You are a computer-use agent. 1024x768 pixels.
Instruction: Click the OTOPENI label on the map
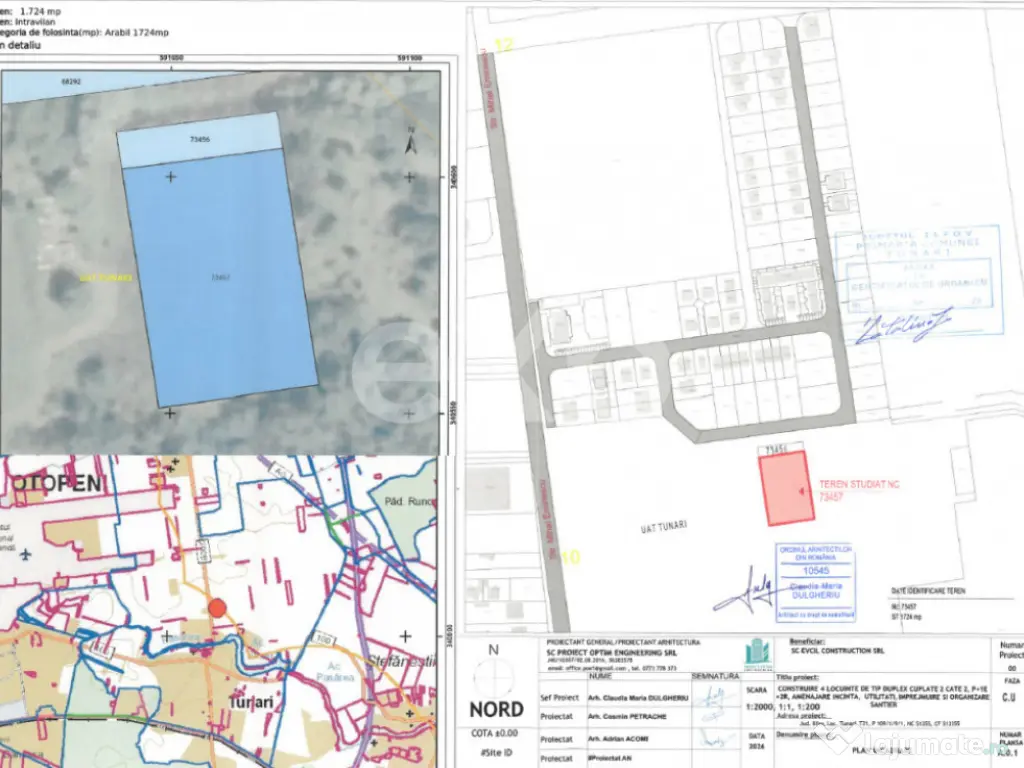click(x=55, y=484)
